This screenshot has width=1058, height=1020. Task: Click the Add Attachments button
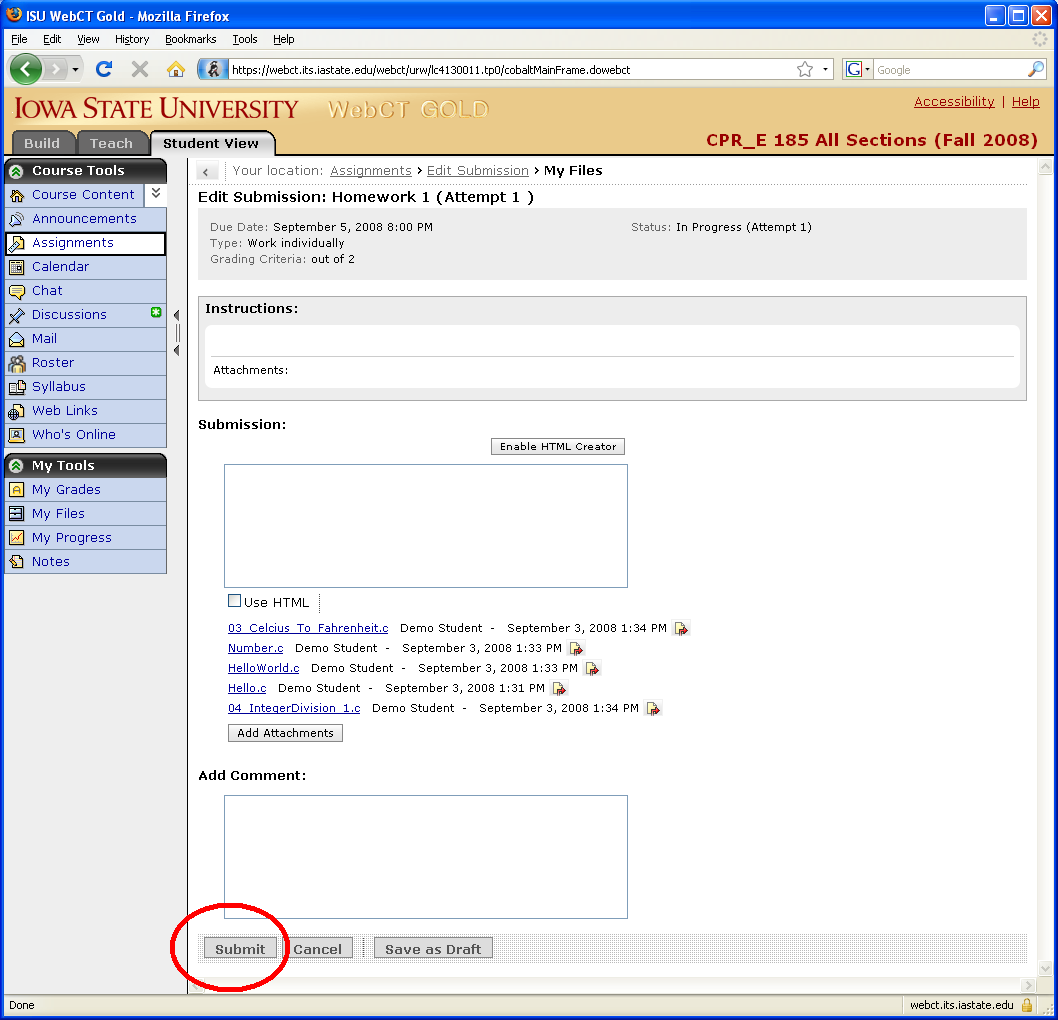(285, 733)
